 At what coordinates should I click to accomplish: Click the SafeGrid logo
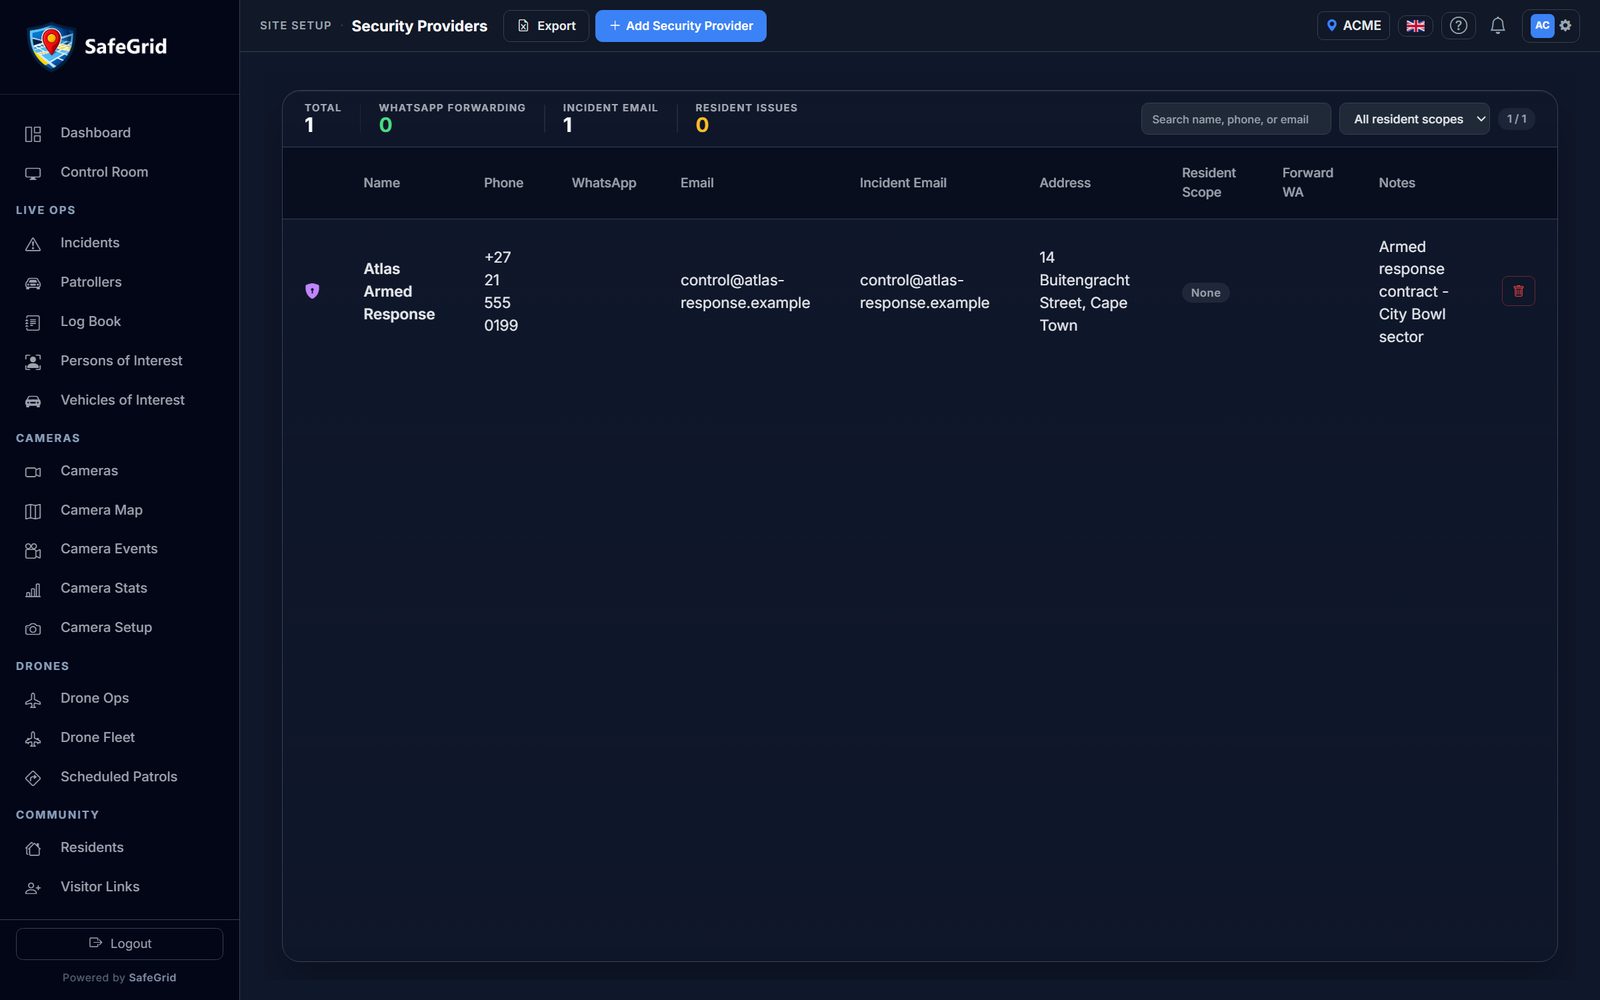[x=98, y=46]
